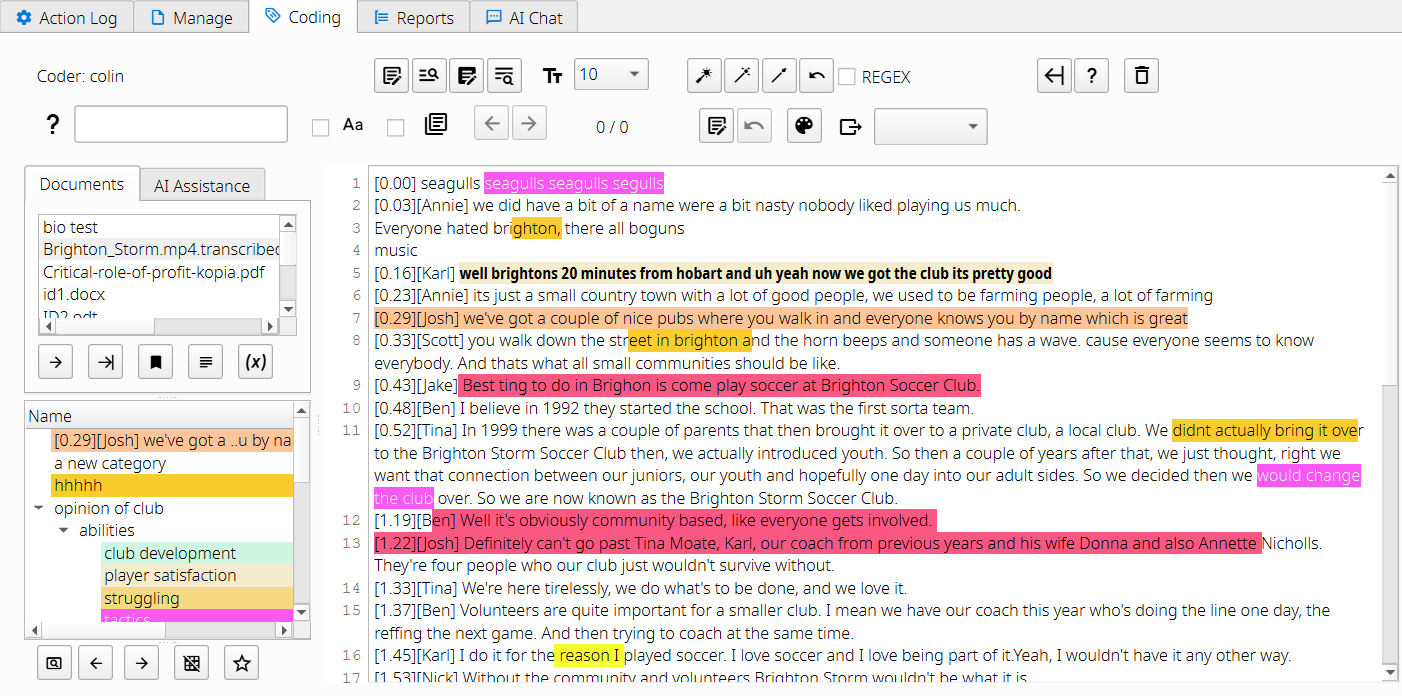This screenshot has width=1402, height=696.
Task: Click the memo icon left of the palette
Action: click(716, 126)
